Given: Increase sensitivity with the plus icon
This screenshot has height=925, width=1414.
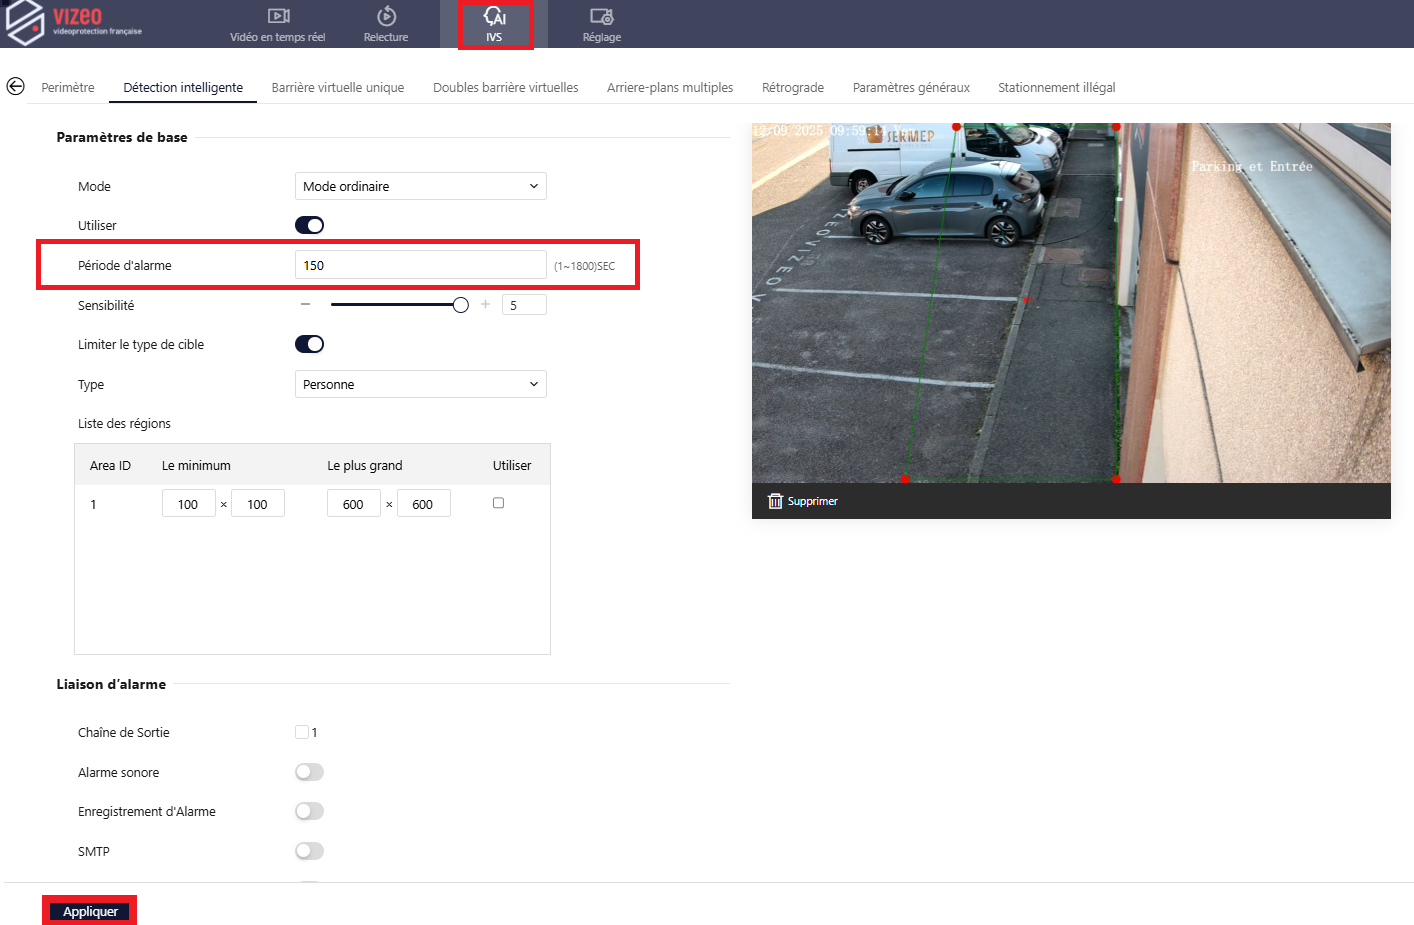Looking at the screenshot, I should click(x=485, y=305).
